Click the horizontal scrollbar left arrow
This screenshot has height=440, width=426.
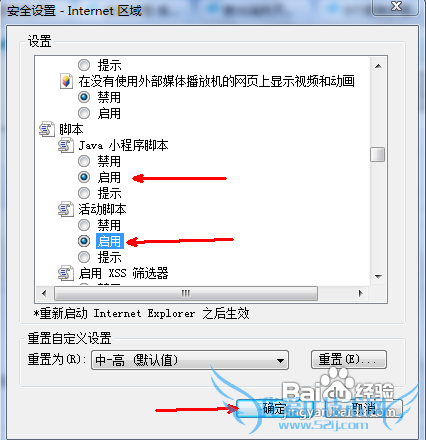[44, 293]
